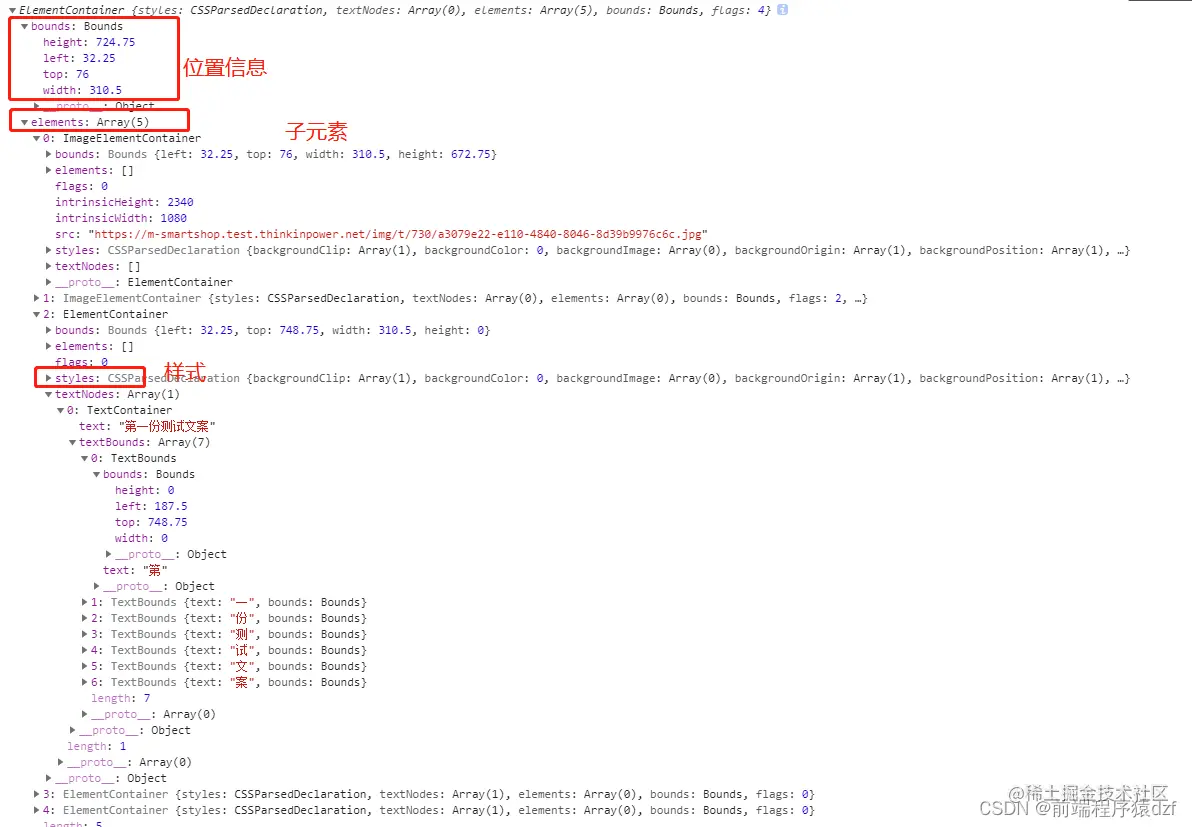1192x827 pixels.
Task: Collapse the textNodes: Array(1) node
Action: [49, 394]
